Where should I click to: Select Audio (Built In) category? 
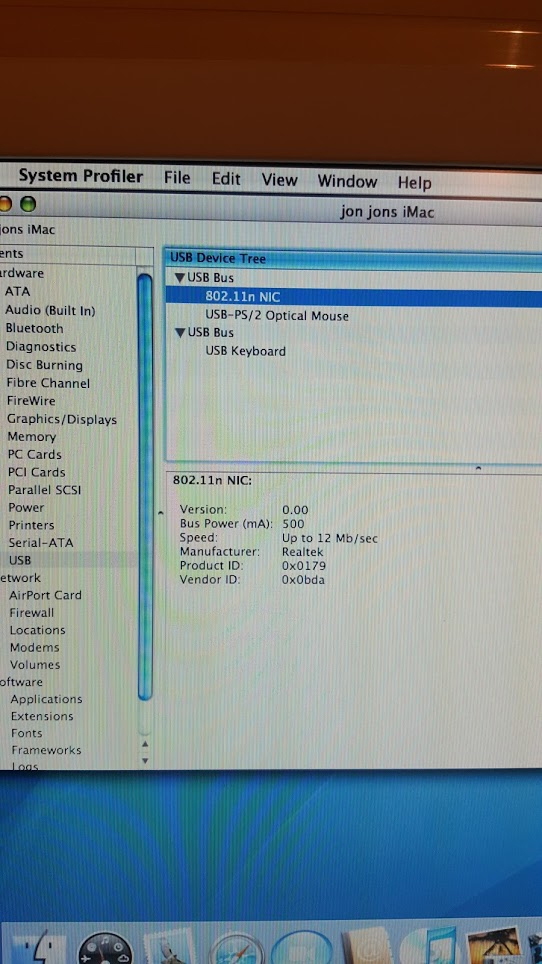pos(50,310)
